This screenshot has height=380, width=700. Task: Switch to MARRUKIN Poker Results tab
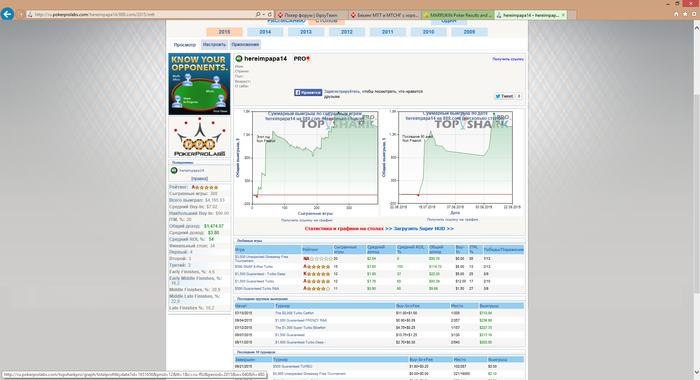tap(458, 15)
